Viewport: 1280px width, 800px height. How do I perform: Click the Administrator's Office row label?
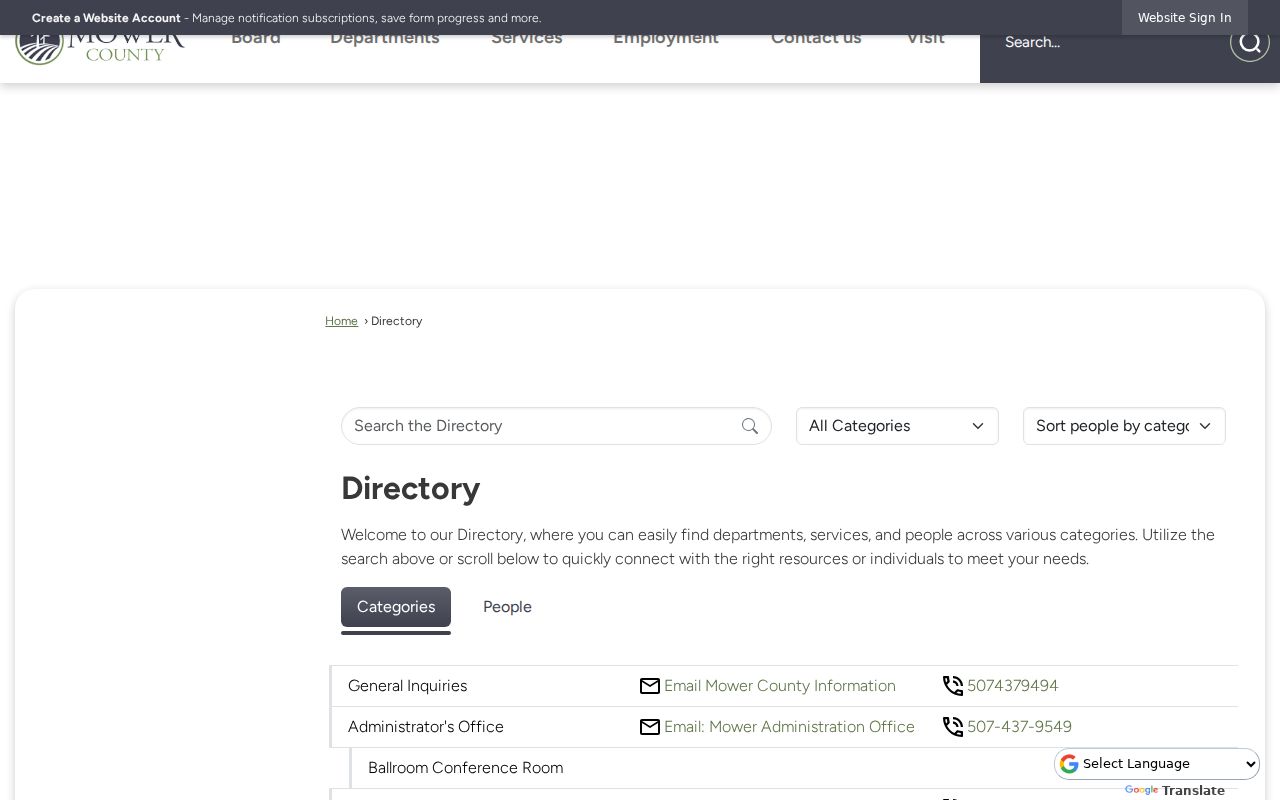(426, 727)
